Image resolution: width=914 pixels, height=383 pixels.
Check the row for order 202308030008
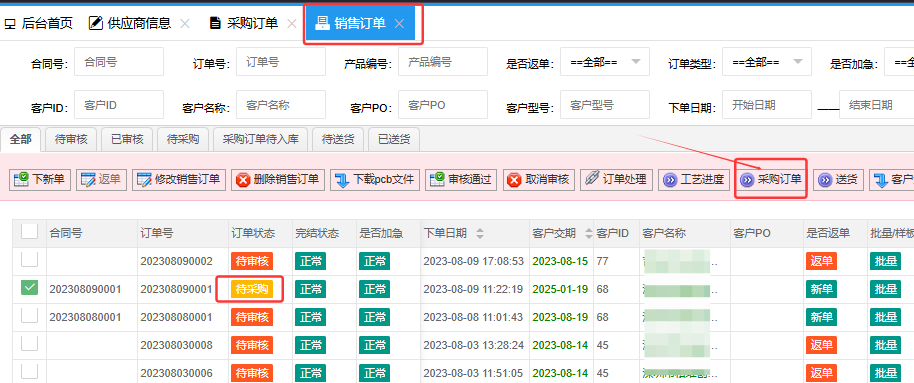[x=29, y=343]
